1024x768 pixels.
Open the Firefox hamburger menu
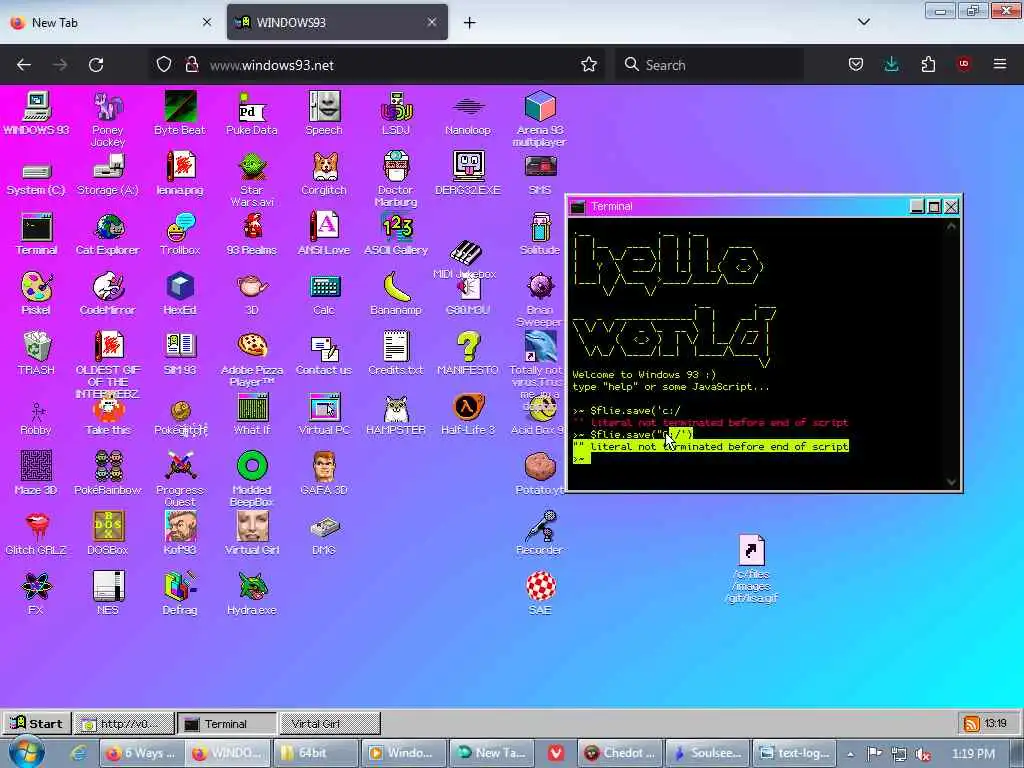pyautogui.click(x=999, y=64)
